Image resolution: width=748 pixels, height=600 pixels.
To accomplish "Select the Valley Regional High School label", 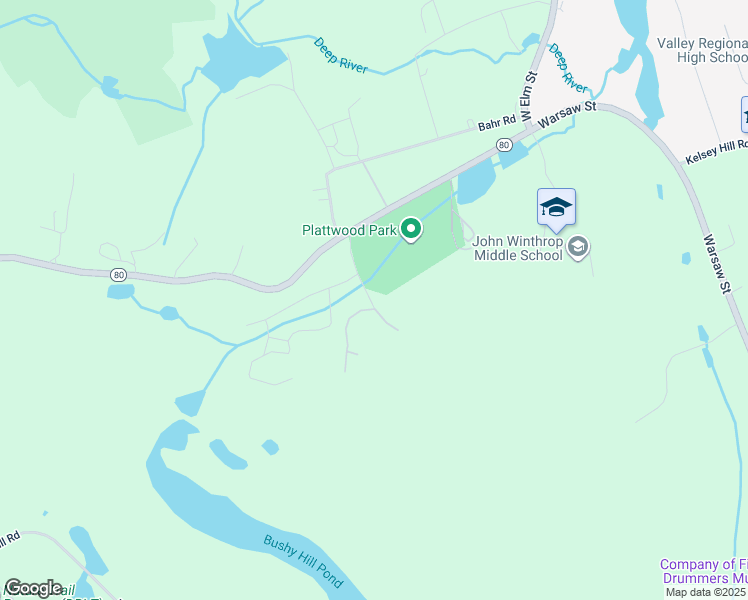I will point(702,50).
